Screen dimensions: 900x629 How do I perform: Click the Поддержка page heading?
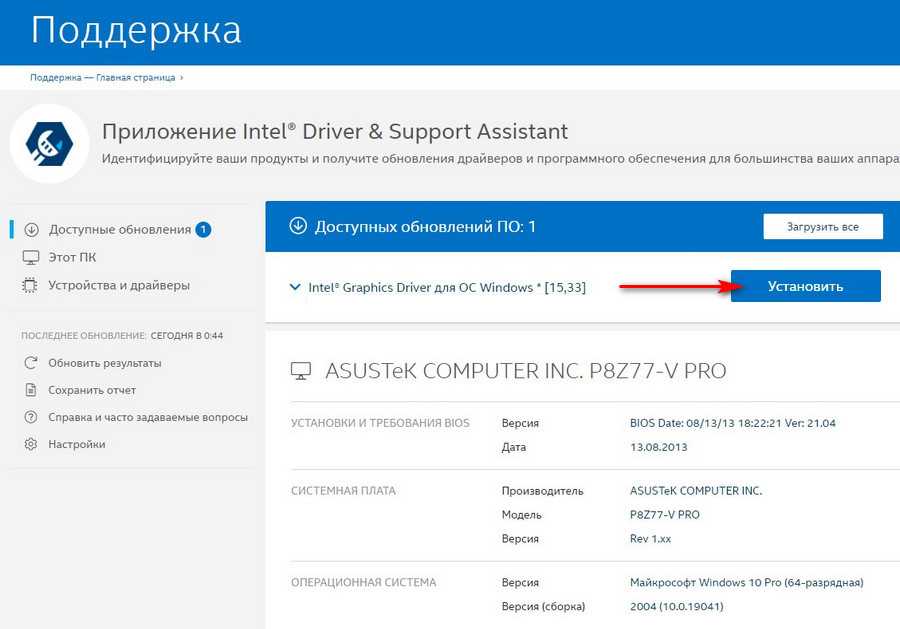(136, 30)
